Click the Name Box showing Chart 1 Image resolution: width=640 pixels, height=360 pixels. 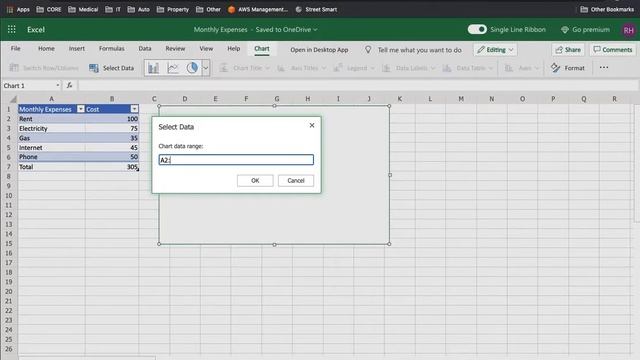tap(31, 85)
